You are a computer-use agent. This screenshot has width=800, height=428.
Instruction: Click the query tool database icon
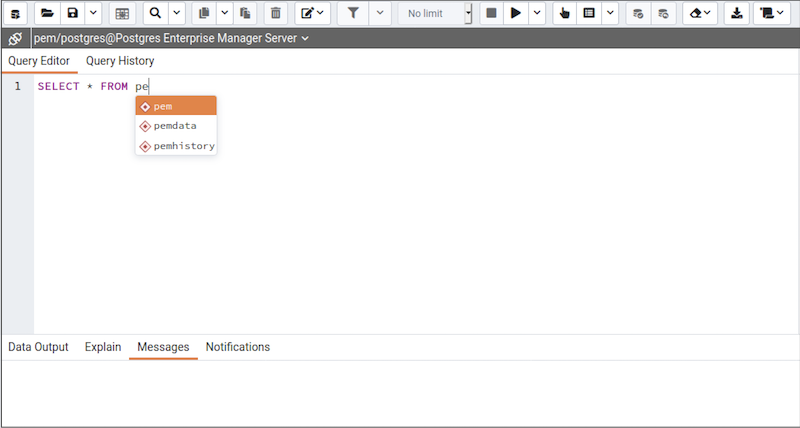(15, 14)
